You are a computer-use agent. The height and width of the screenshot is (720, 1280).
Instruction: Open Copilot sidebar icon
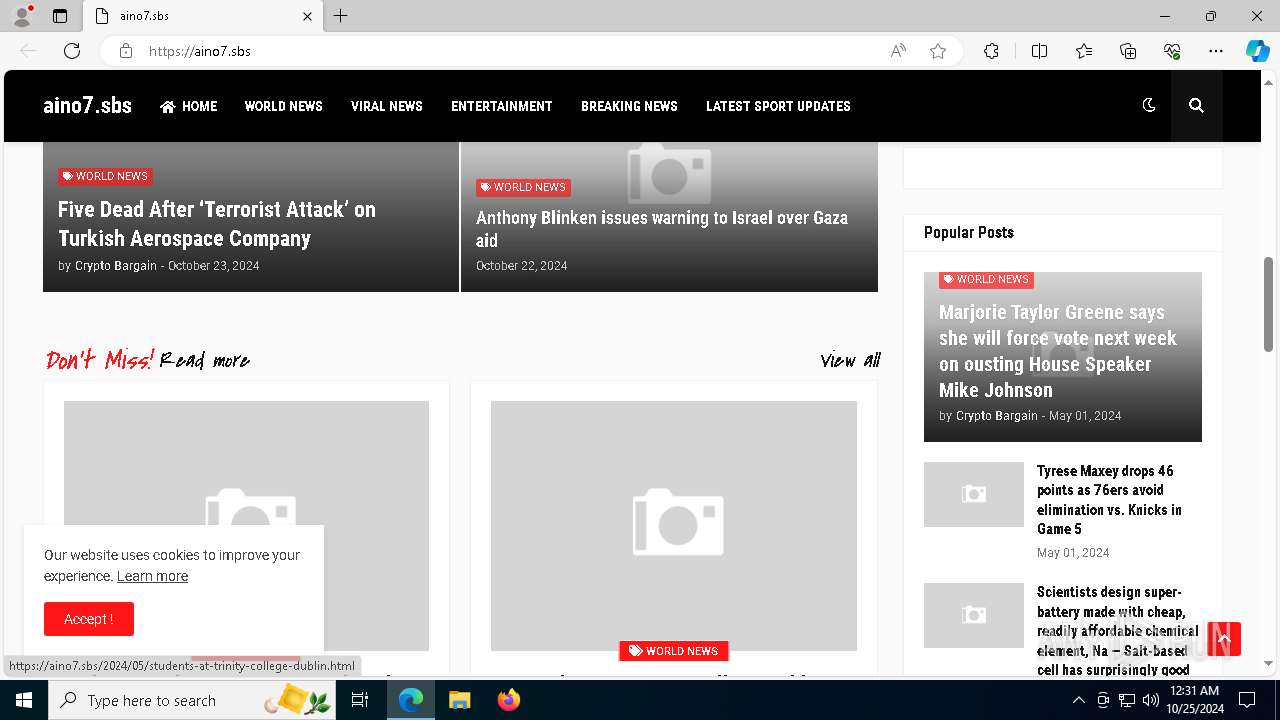tap(1257, 51)
